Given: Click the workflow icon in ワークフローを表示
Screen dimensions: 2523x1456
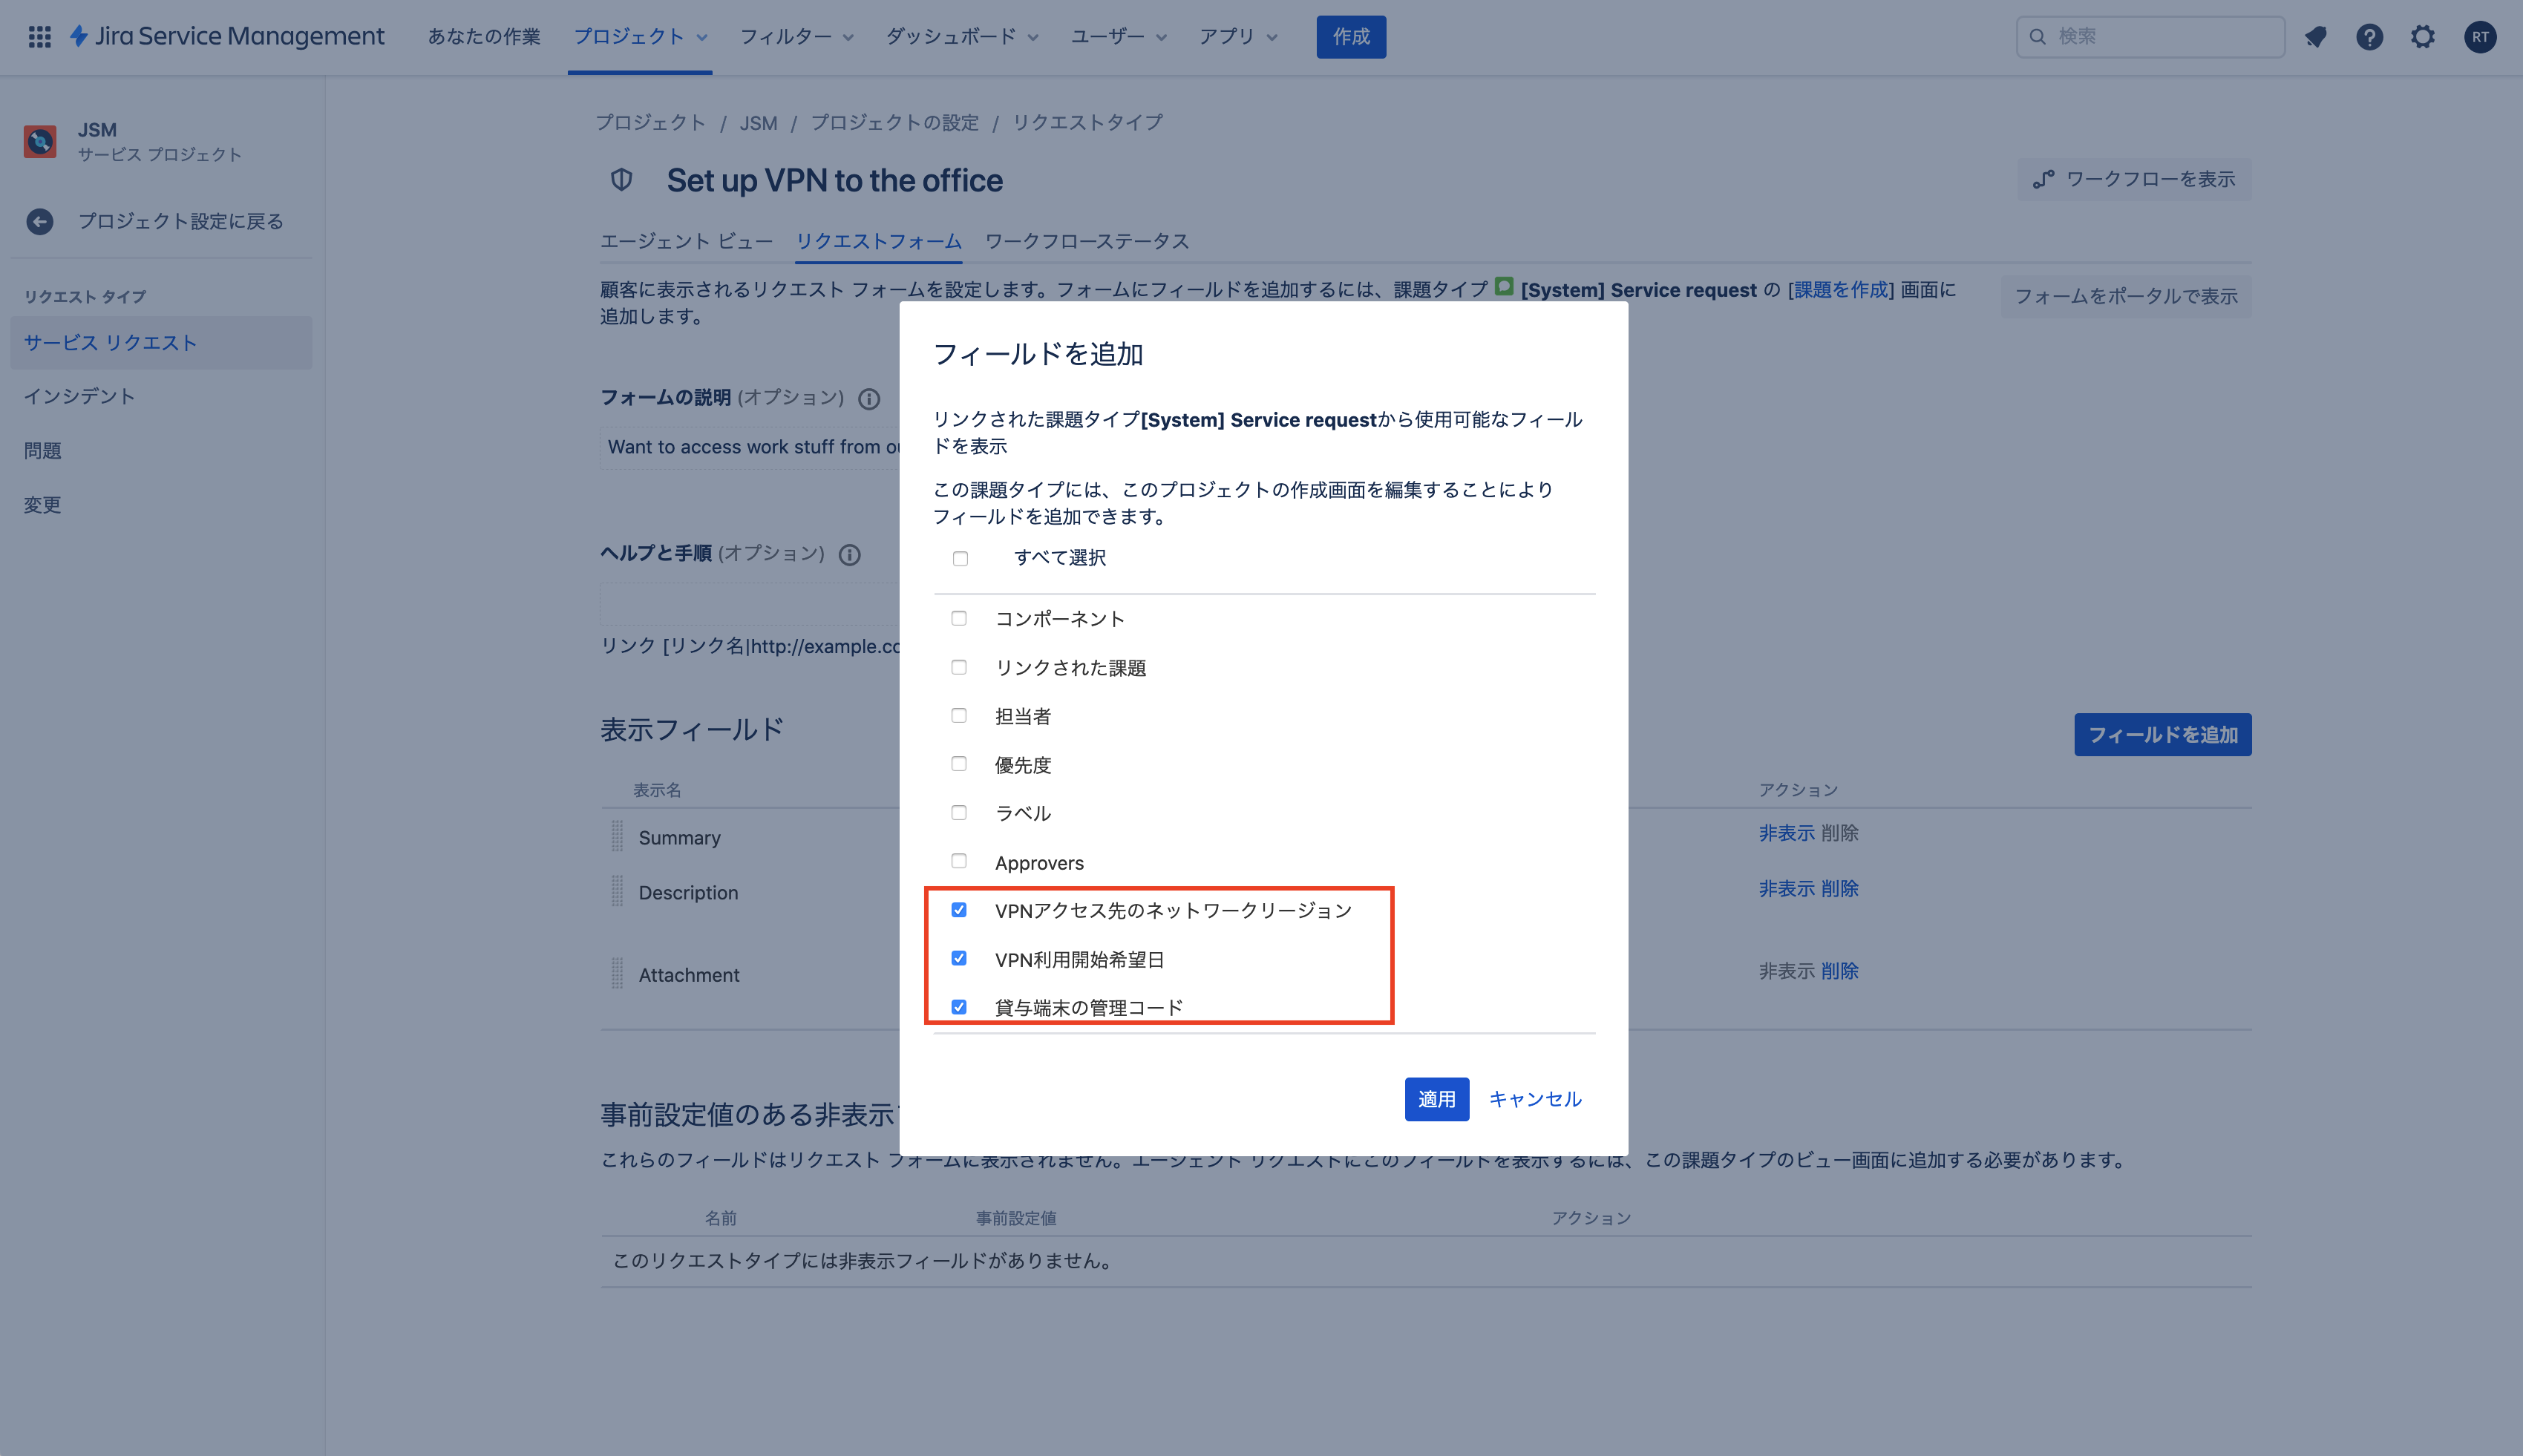Looking at the screenshot, I should pyautogui.click(x=2043, y=180).
